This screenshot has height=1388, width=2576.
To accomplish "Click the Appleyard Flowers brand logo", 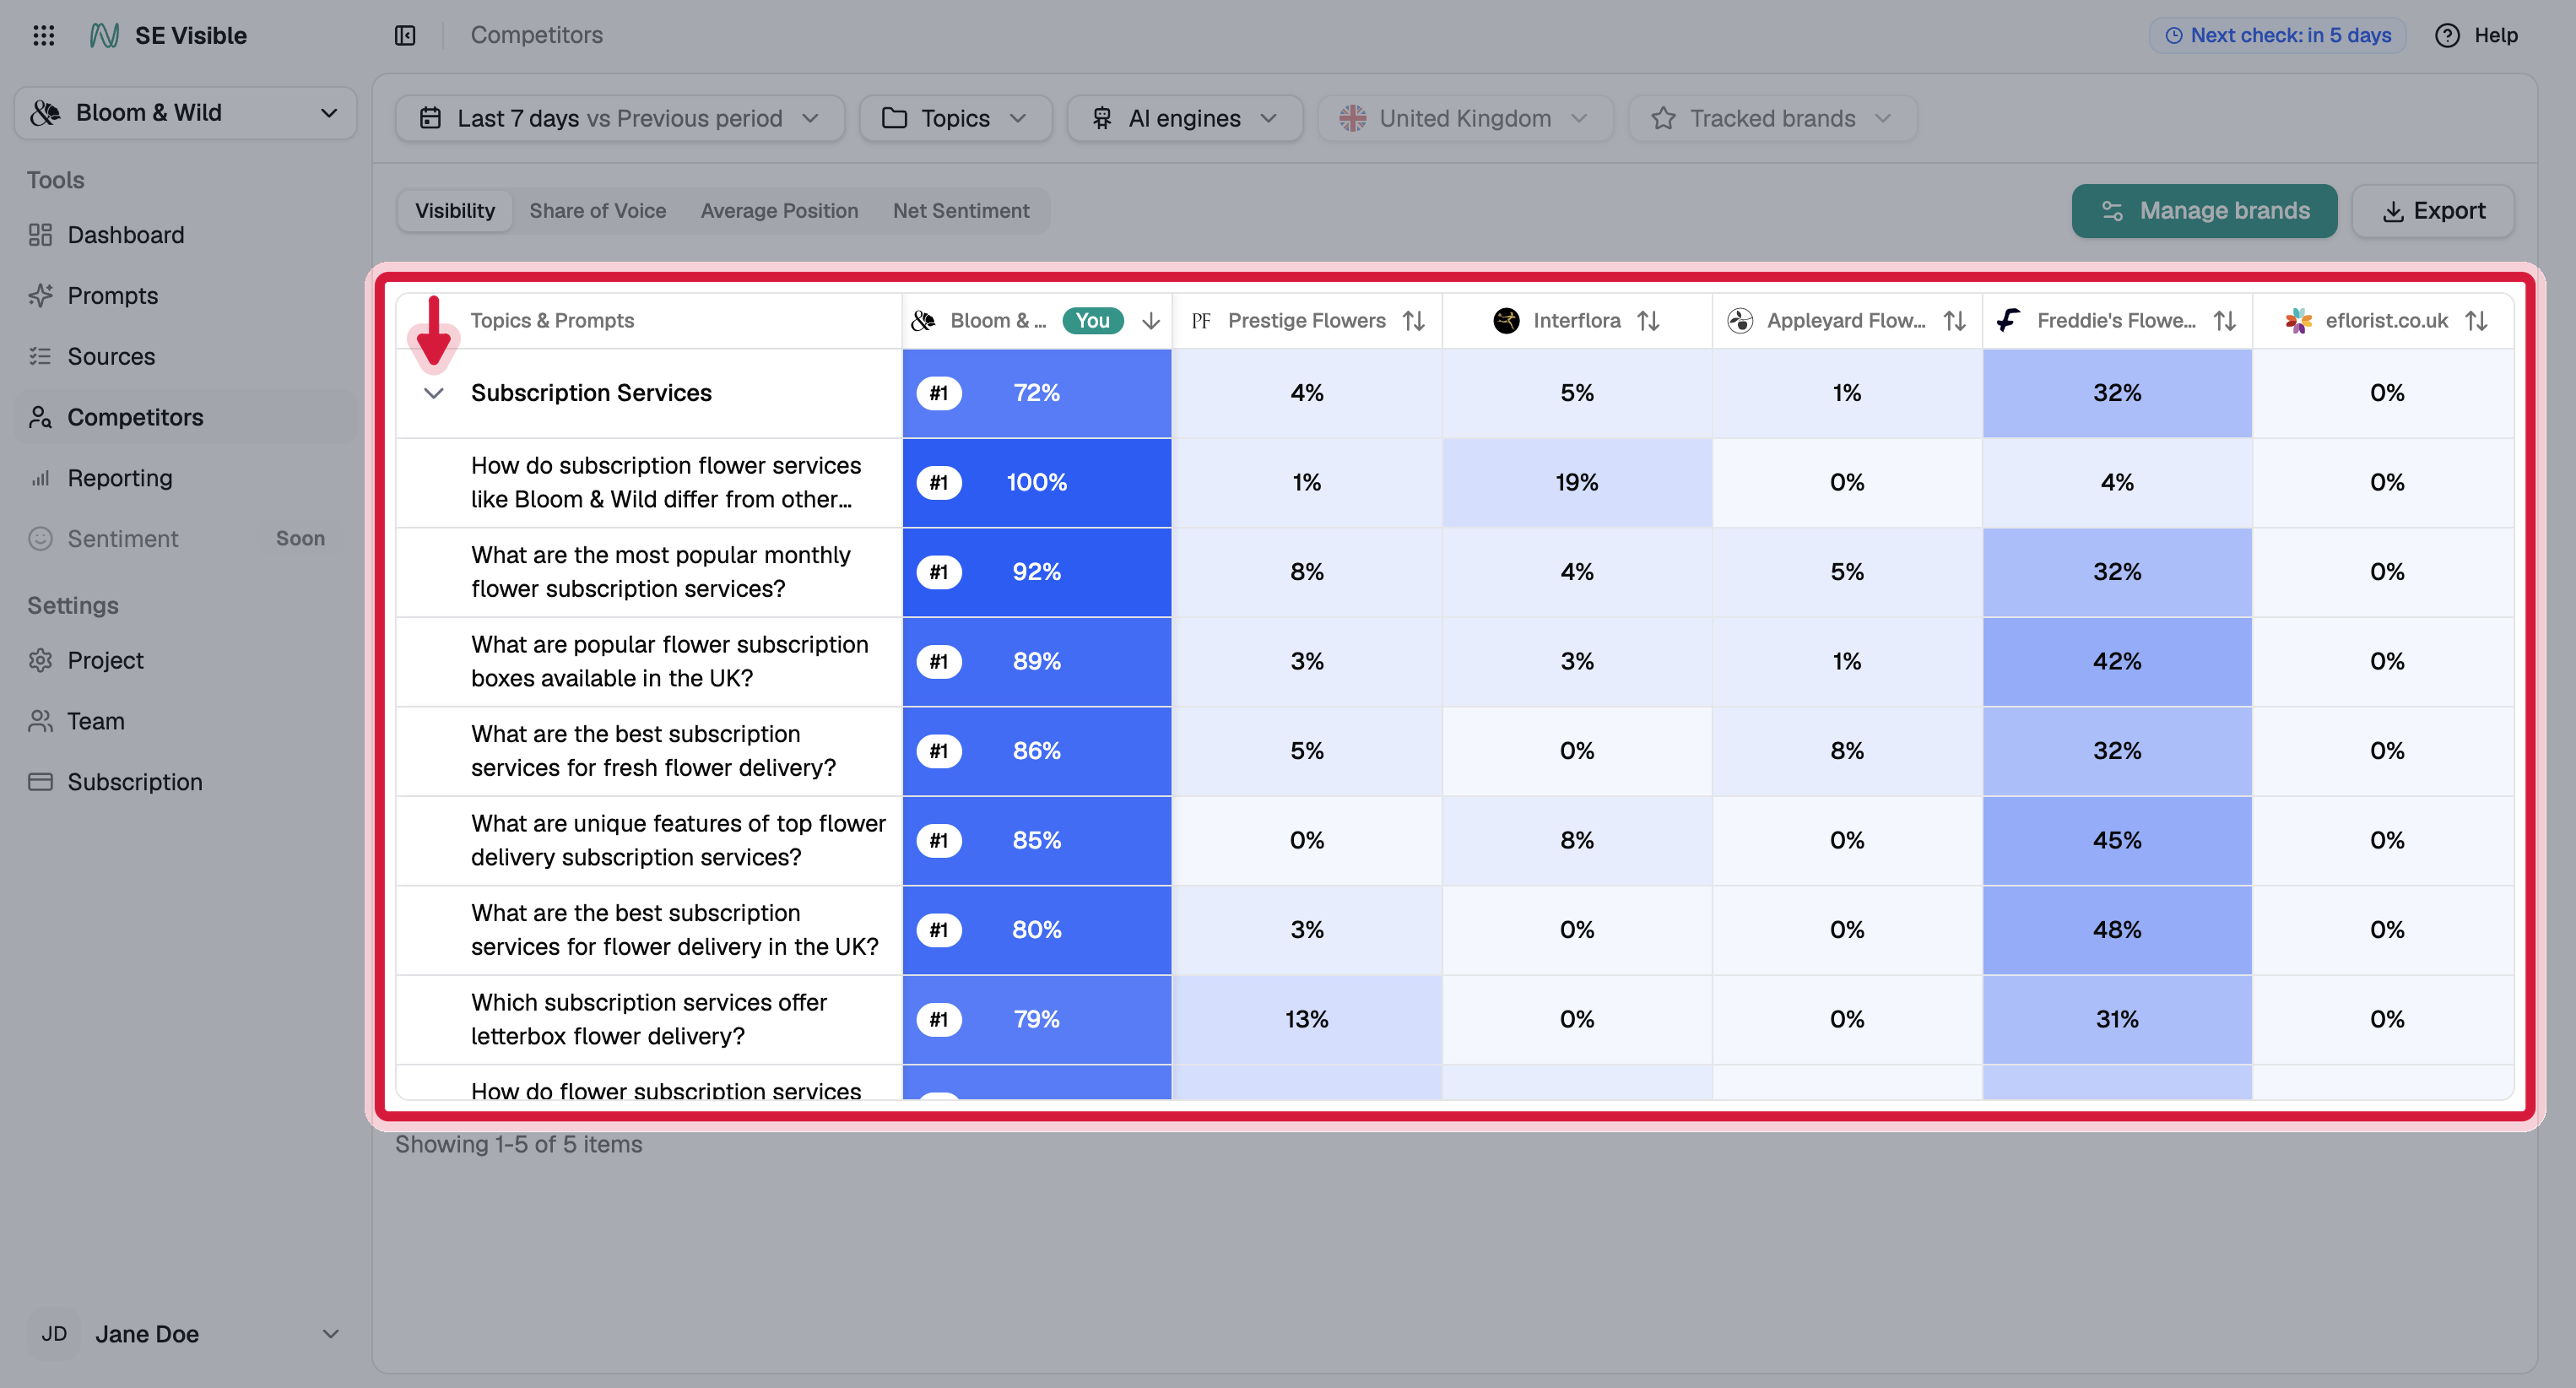I will [1740, 320].
